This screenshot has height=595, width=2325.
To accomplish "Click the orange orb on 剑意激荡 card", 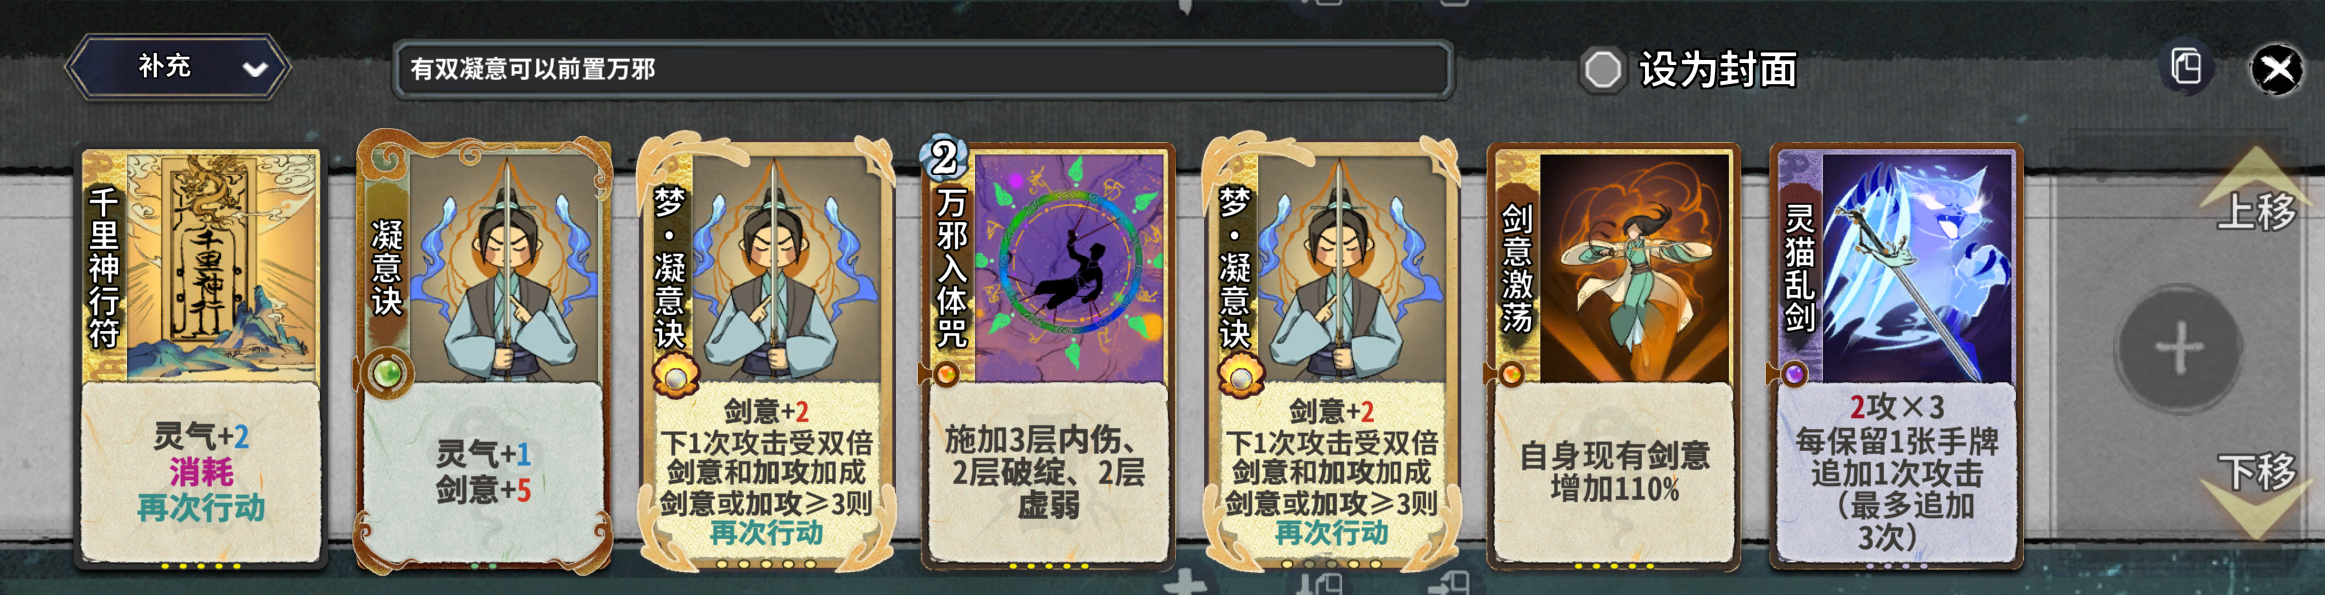I will click(x=1511, y=374).
